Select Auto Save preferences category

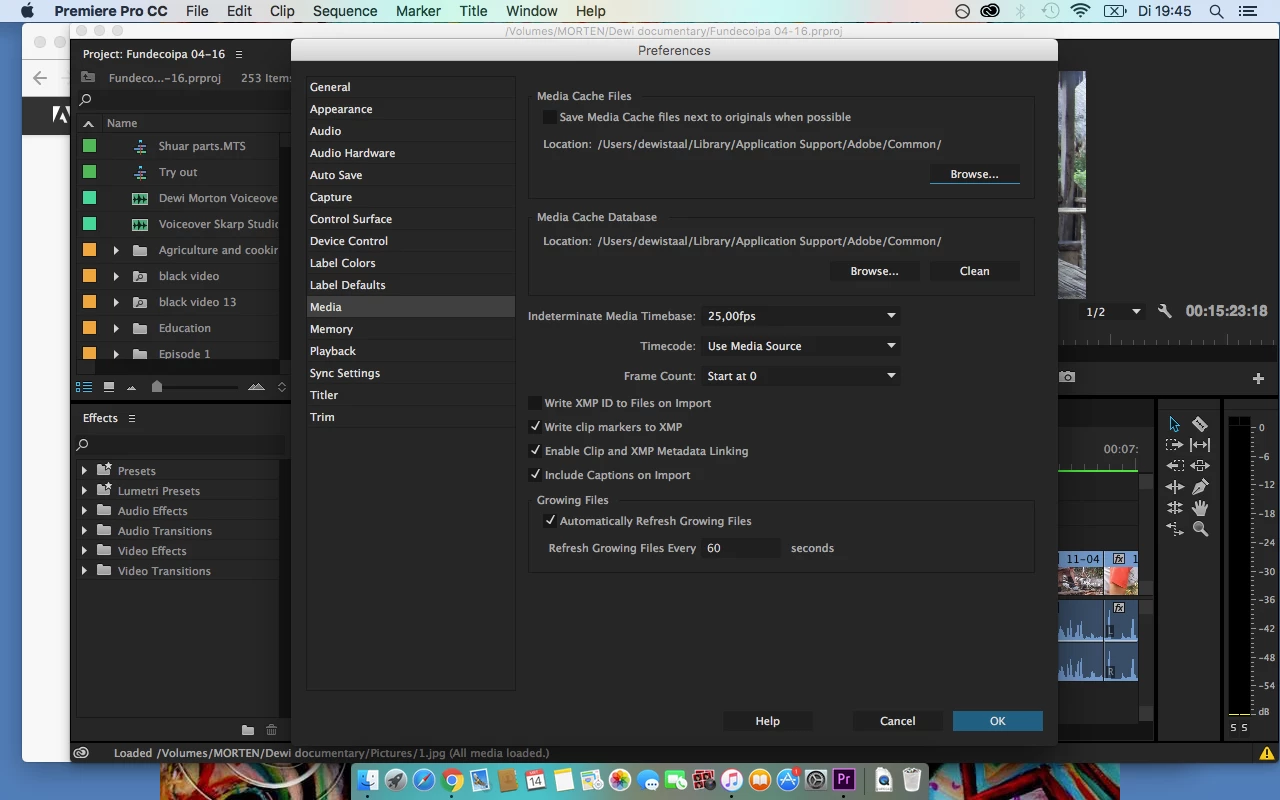coord(410,175)
